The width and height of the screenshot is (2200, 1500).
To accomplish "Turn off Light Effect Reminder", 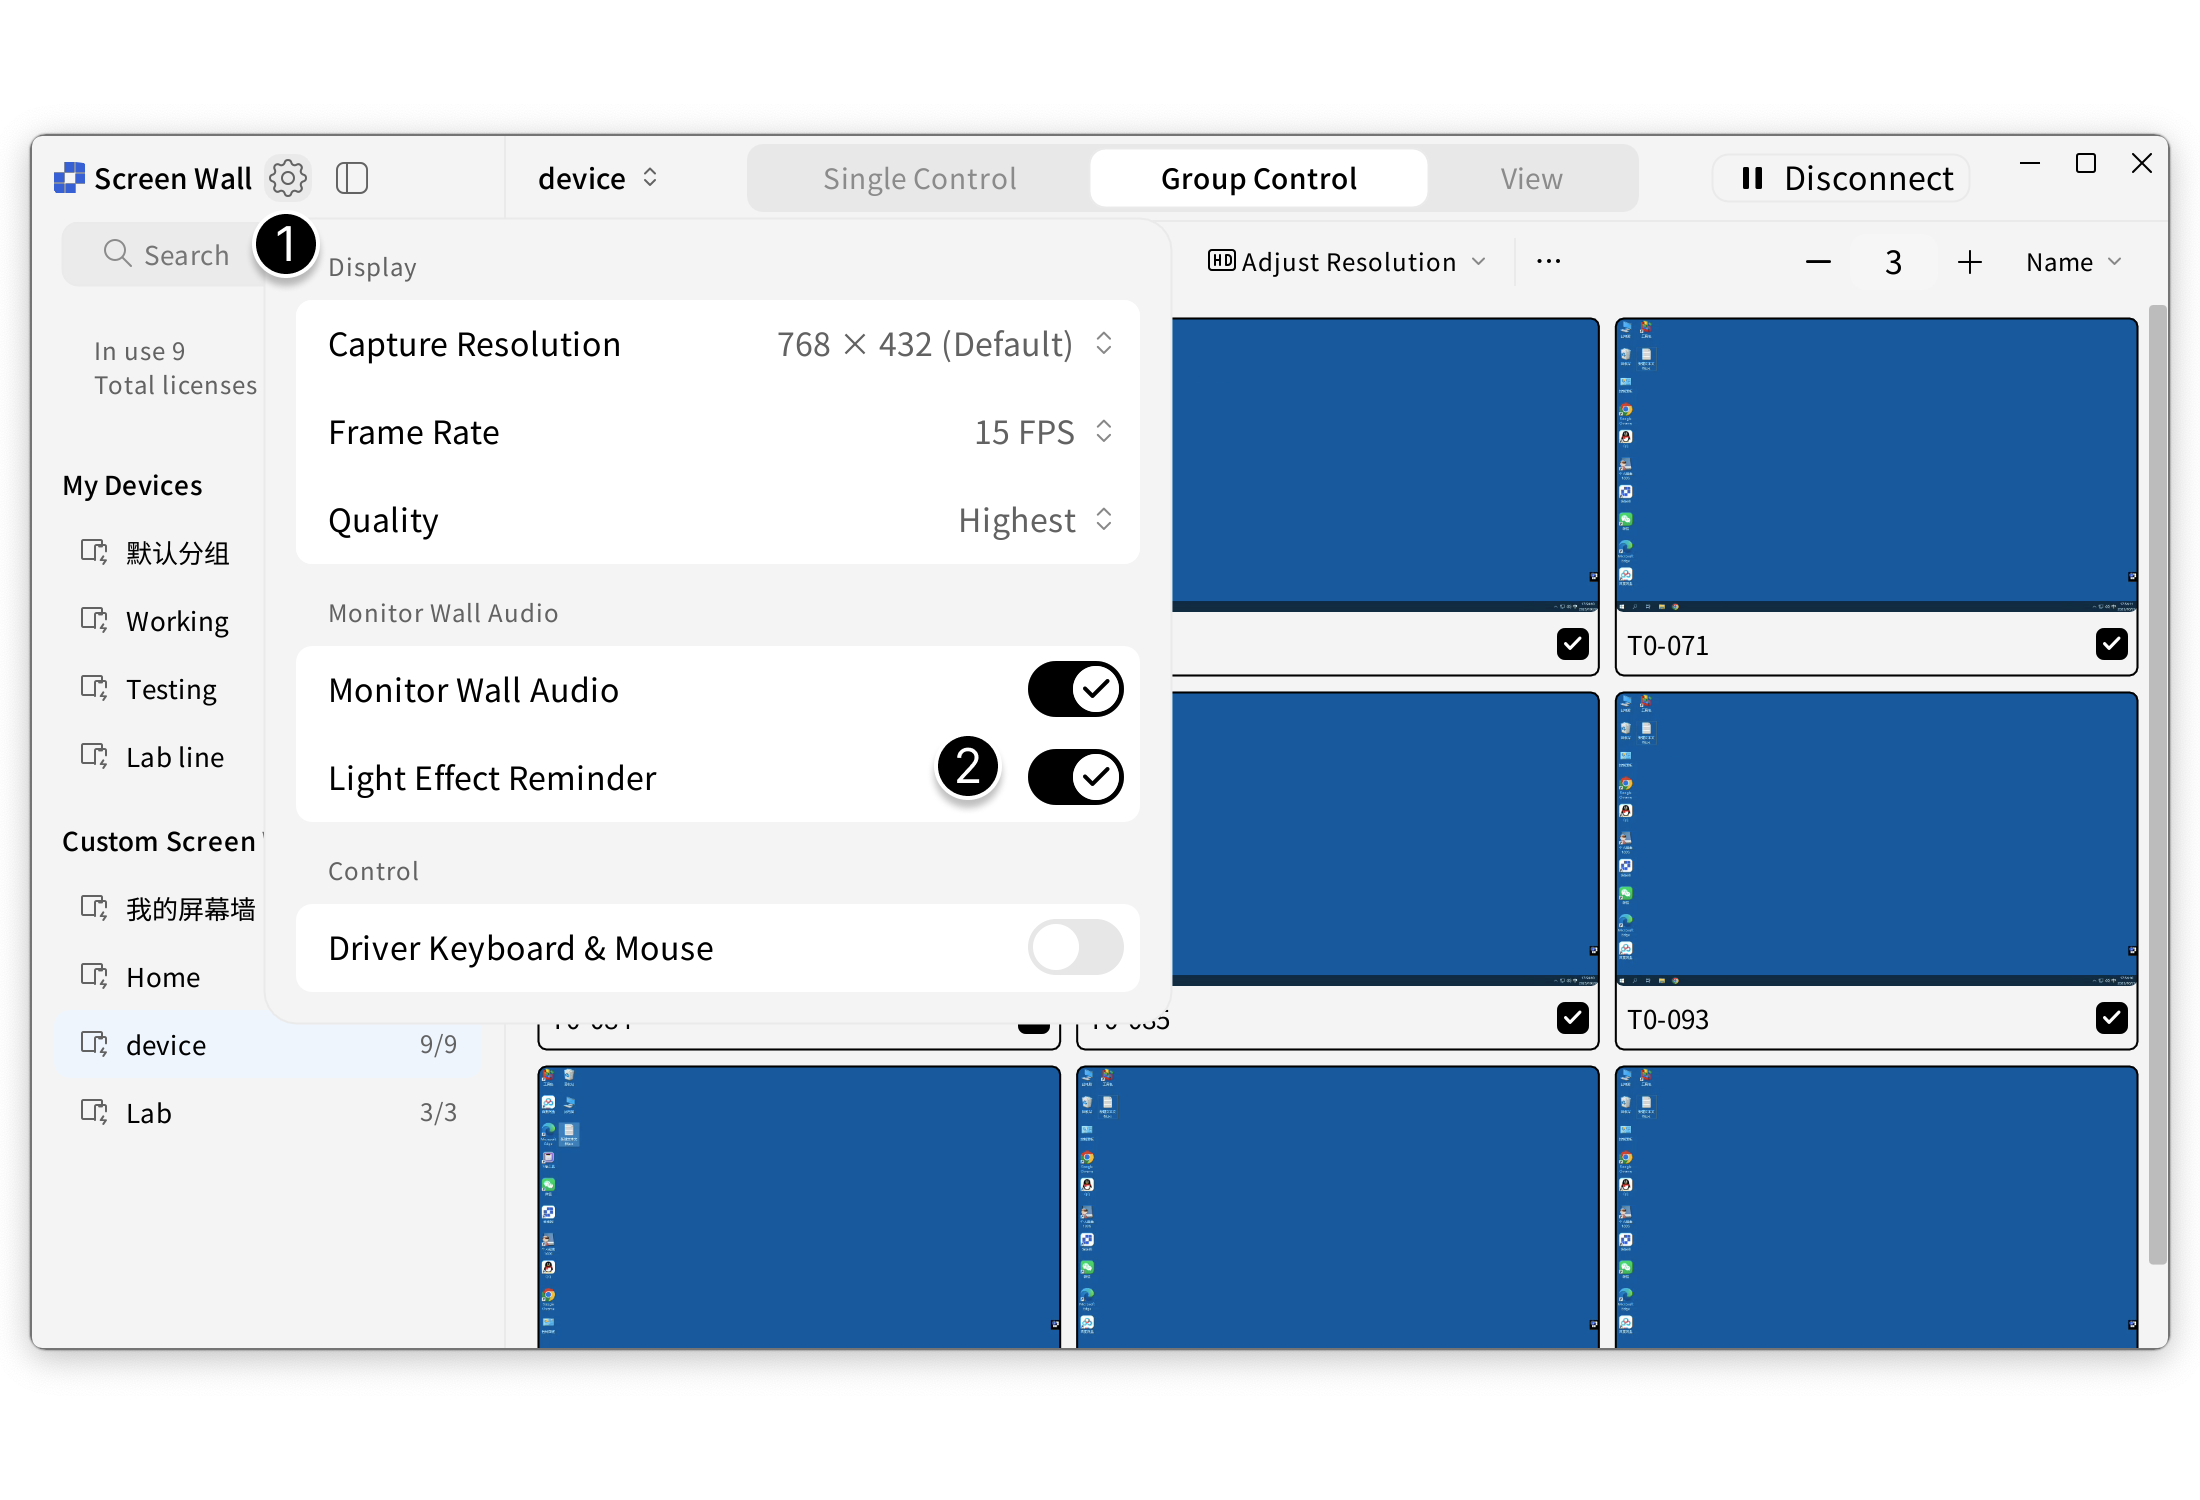I will click(1075, 777).
